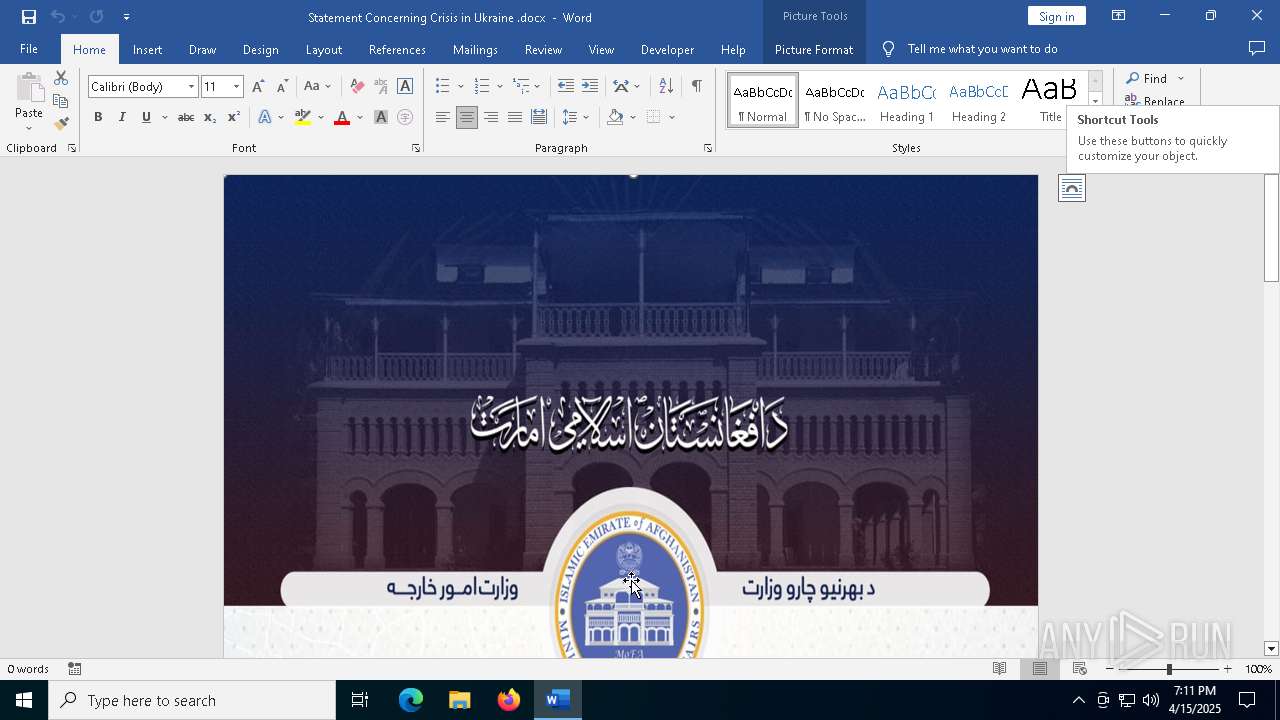Expand the Borders dropdown arrow
This screenshot has width=1280, height=720.
672,118
